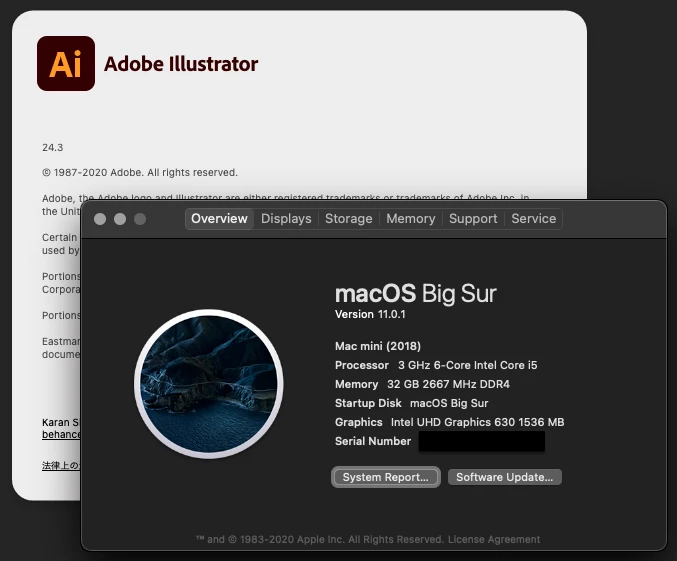Viewport: 677px width, 561px height.
Task: Click the 24.3 version number in Illustrator
Action: (53, 148)
